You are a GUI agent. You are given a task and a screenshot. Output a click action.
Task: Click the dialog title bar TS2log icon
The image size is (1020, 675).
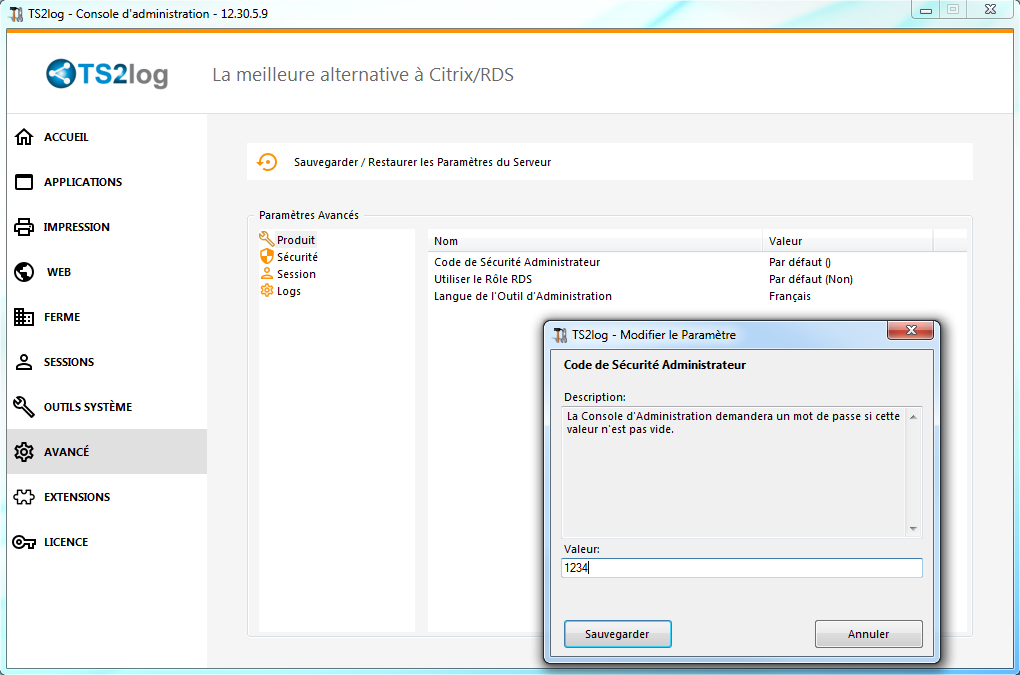[x=560, y=335]
